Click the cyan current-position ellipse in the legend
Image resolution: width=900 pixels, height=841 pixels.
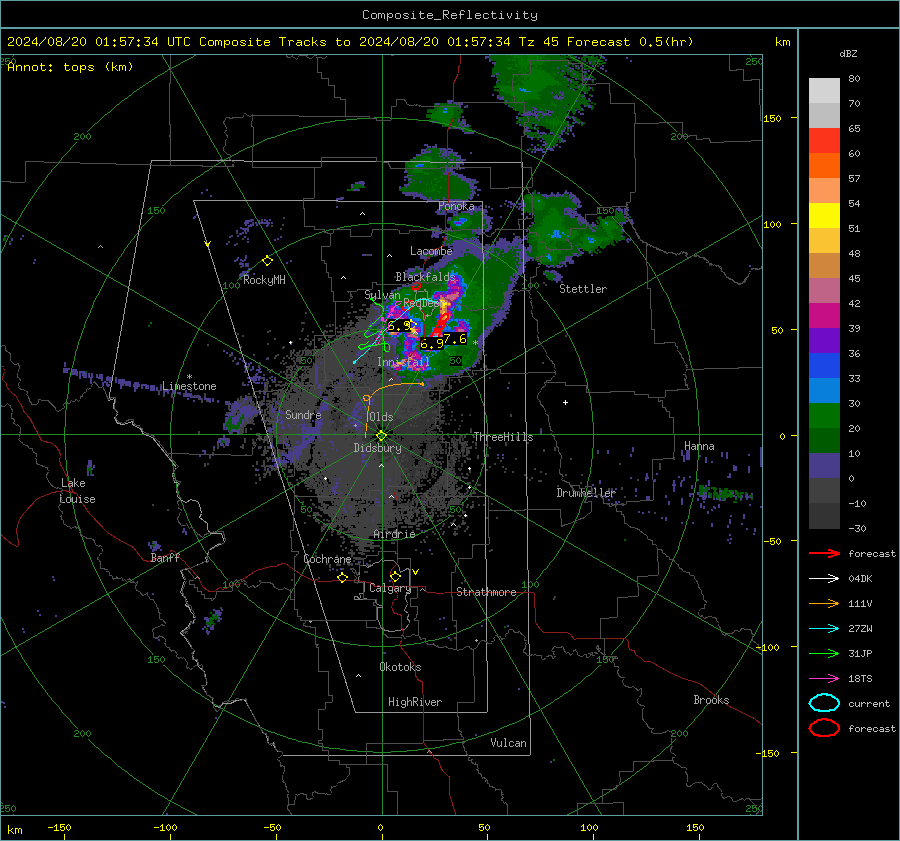[x=824, y=703]
